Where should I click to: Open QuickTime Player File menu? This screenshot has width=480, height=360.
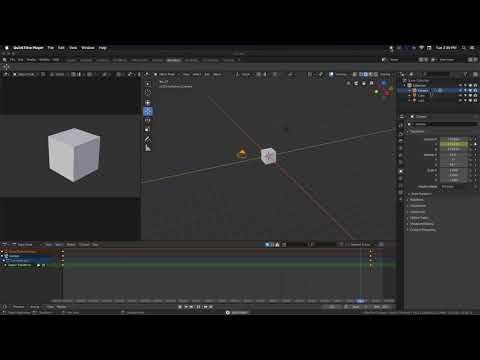(51, 48)
